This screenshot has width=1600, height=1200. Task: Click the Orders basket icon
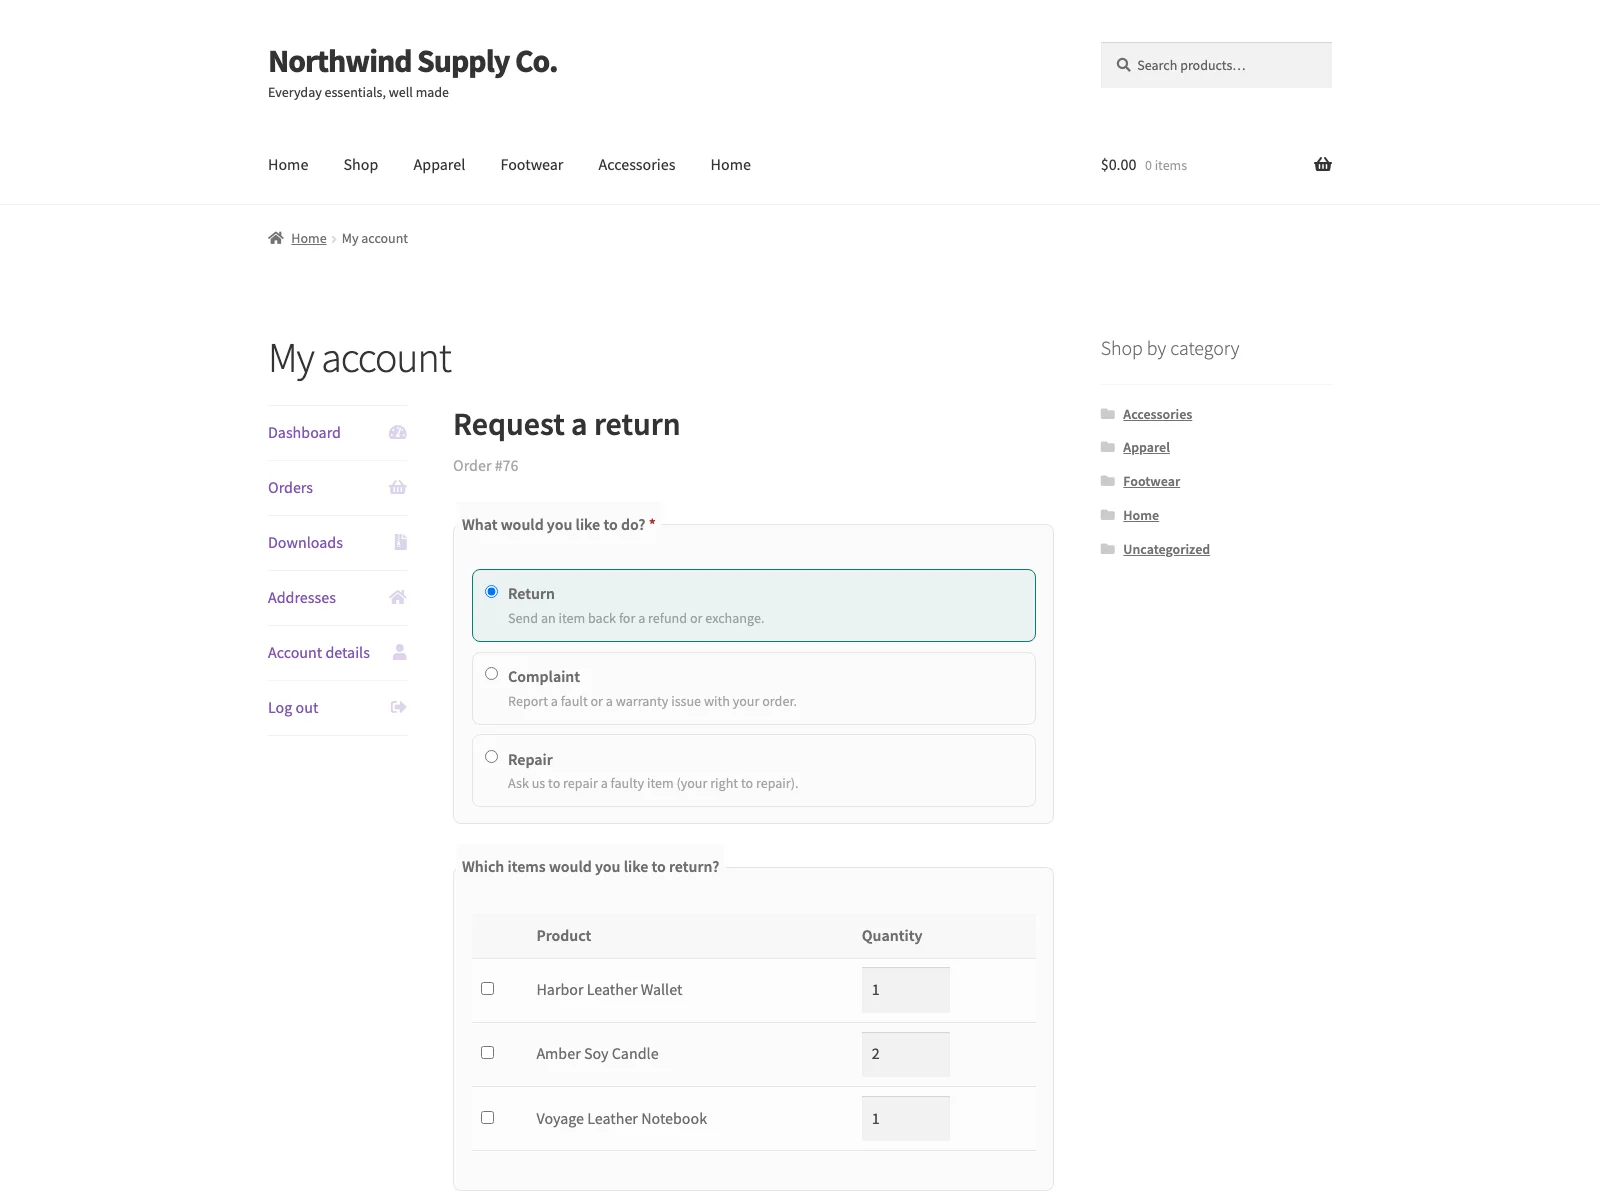(x=398, y=488)
